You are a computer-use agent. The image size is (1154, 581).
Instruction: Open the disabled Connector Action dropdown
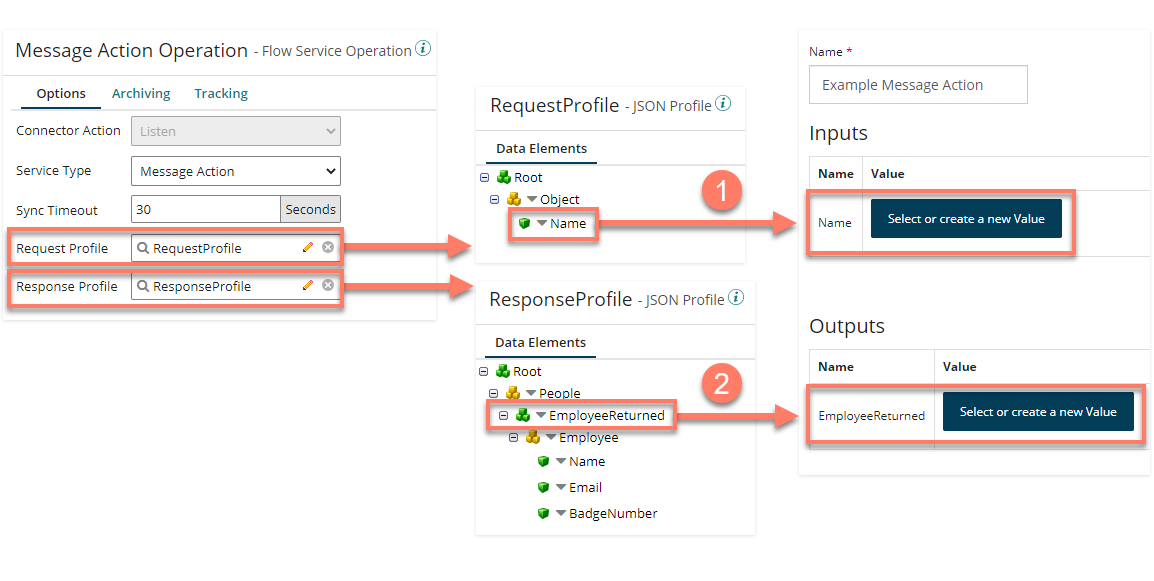pyautogui.click(x=236, y=131)
